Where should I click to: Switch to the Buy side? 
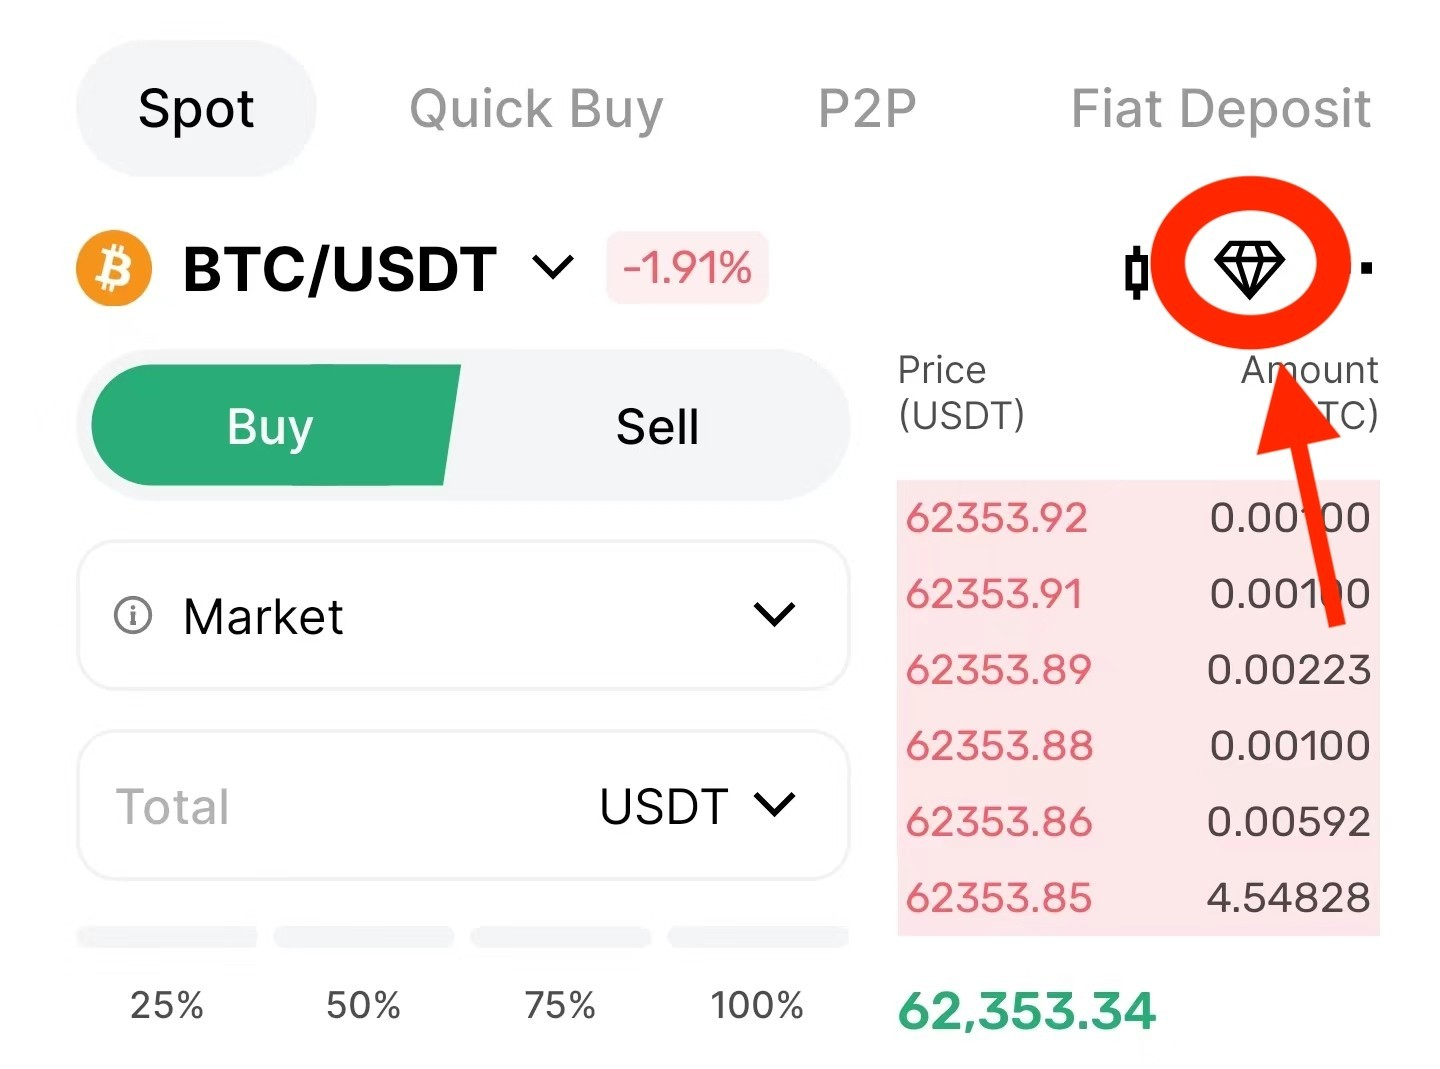(270, 426)
